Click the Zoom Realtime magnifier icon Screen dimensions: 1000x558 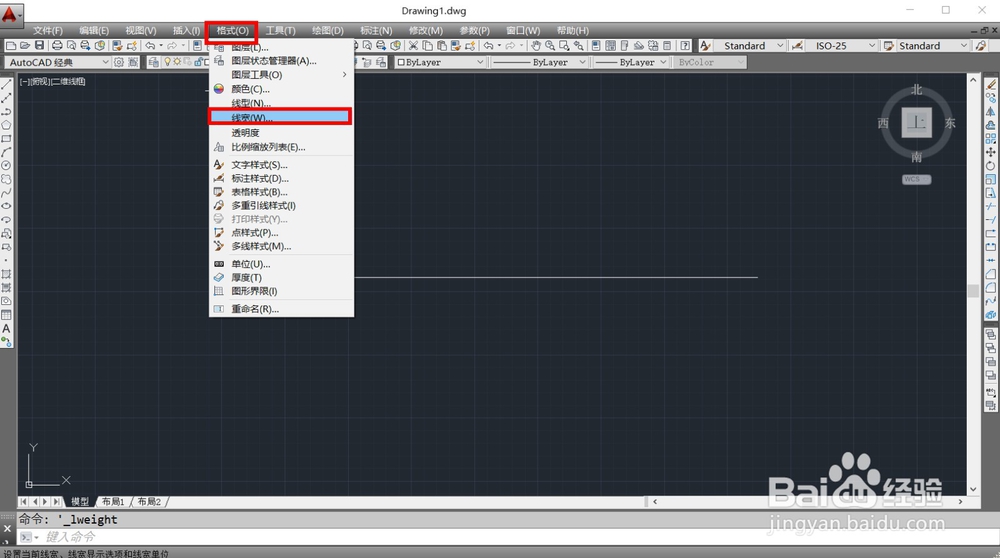point(550,45)
